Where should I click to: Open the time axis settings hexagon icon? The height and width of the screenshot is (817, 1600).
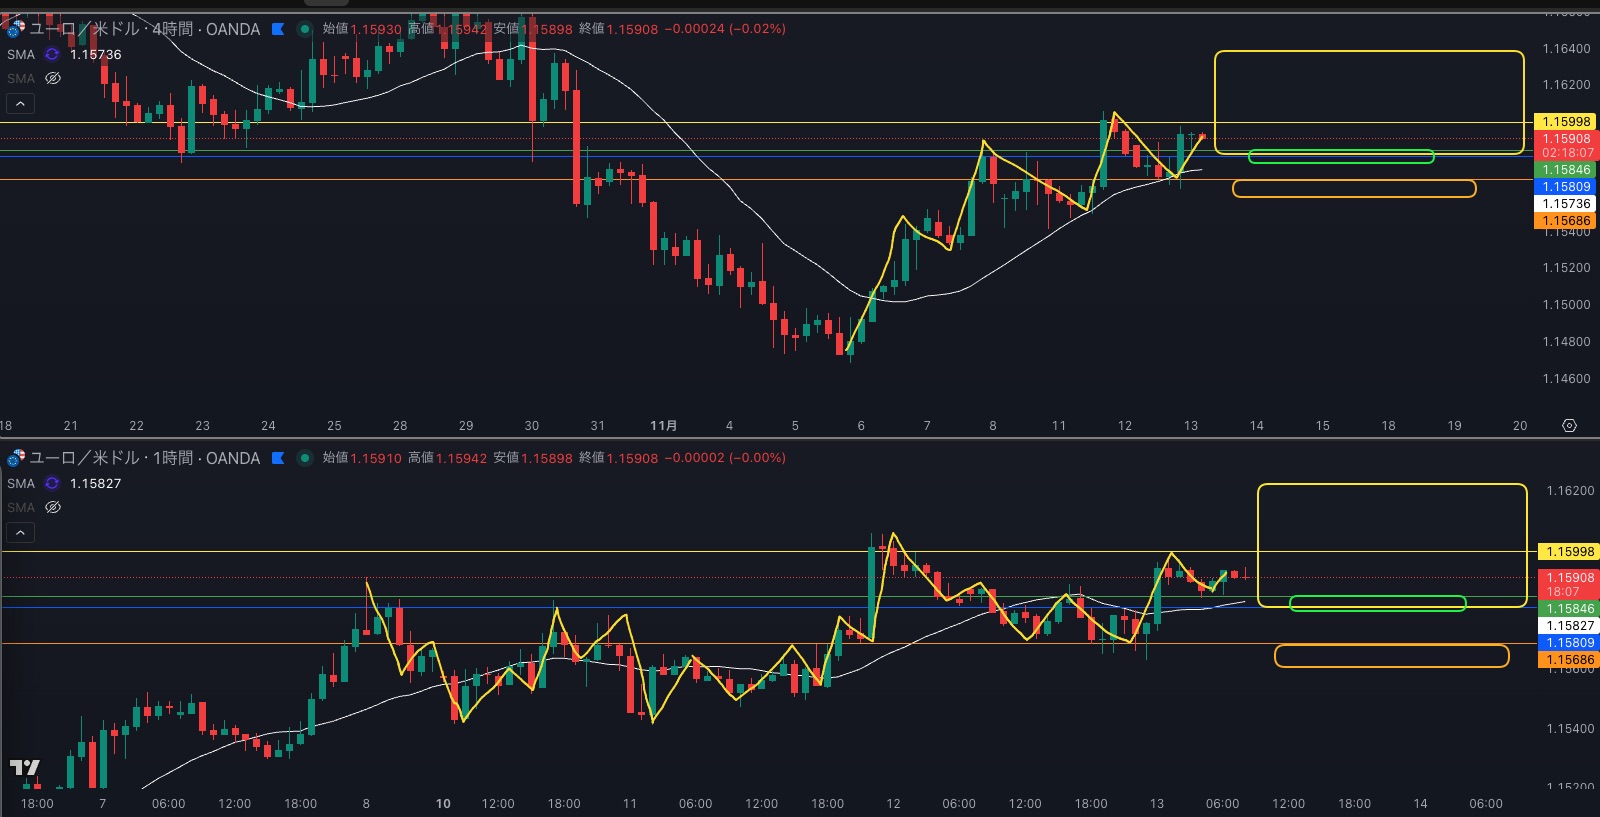[x=1569, y=426]
